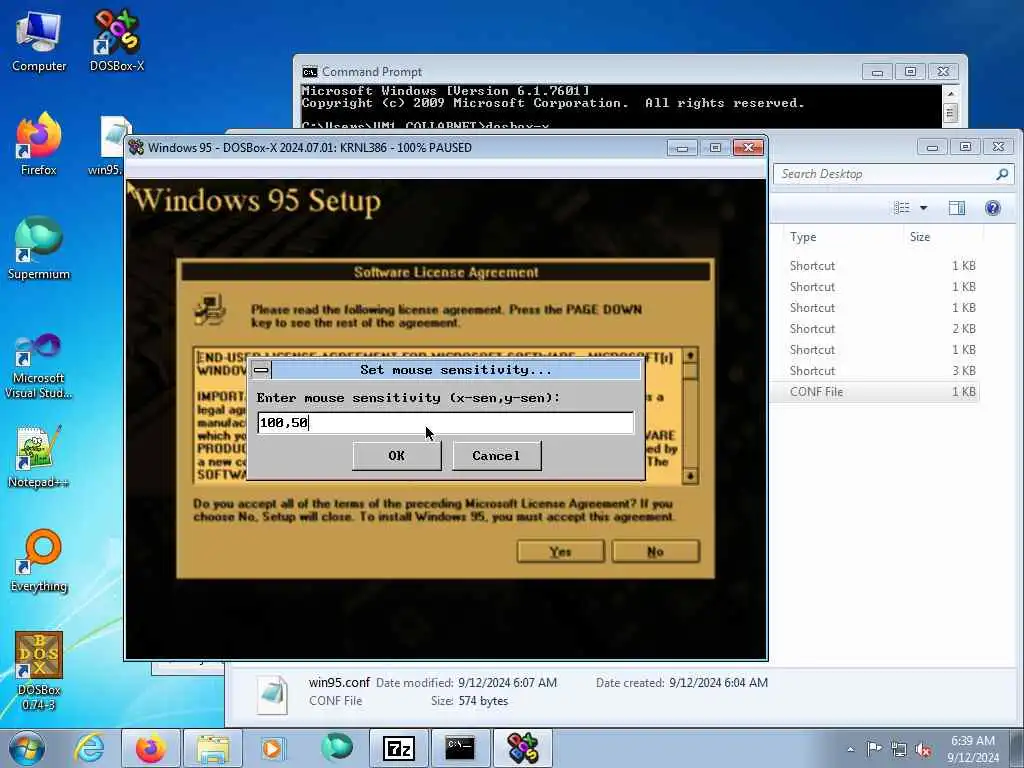Open the Everything search desktop shortcut

[39, 560]
